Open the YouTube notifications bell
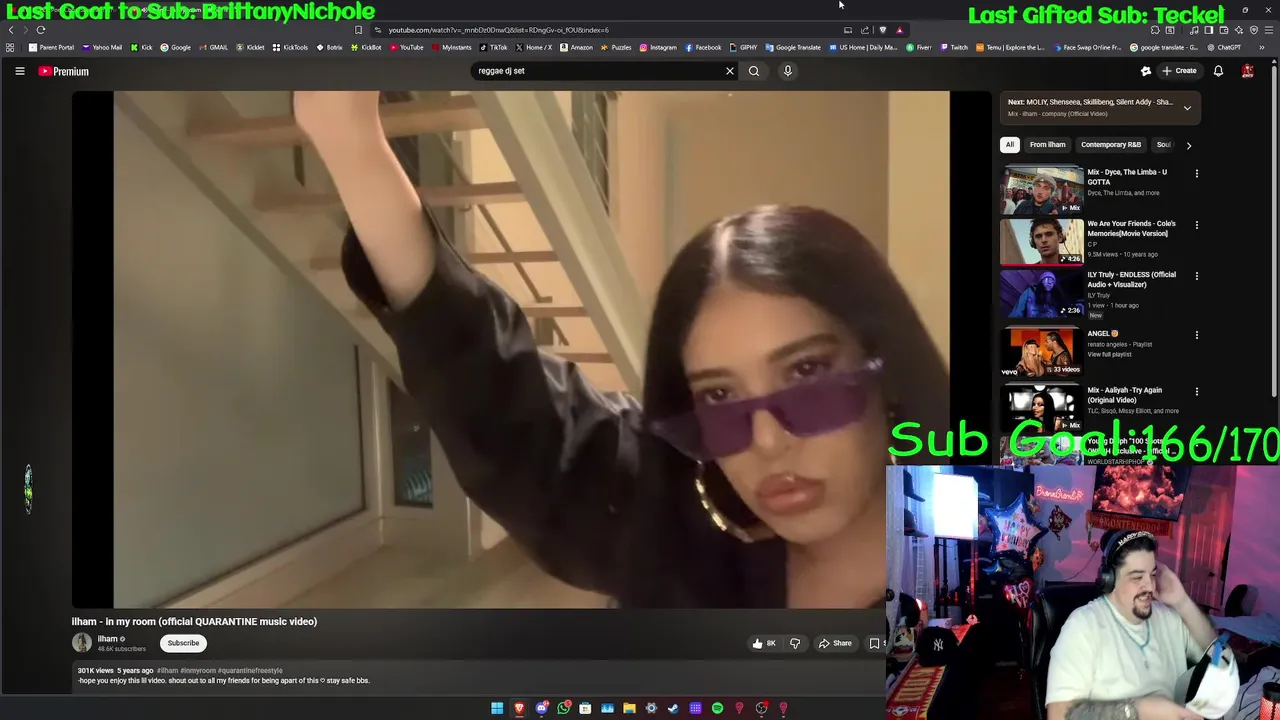1280x720 pixels. click(x=1218, y=71)
